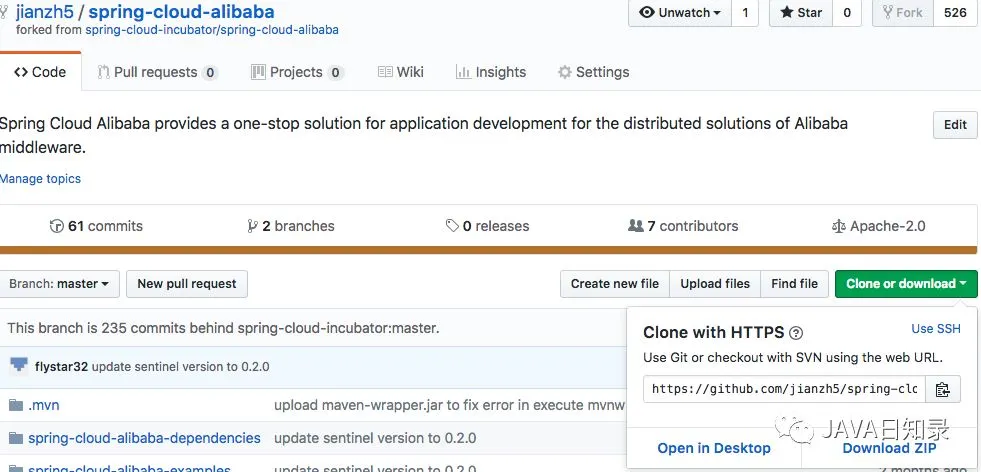
Task: Click the Code tab angle-brackets icon
Action: [21, 72]
